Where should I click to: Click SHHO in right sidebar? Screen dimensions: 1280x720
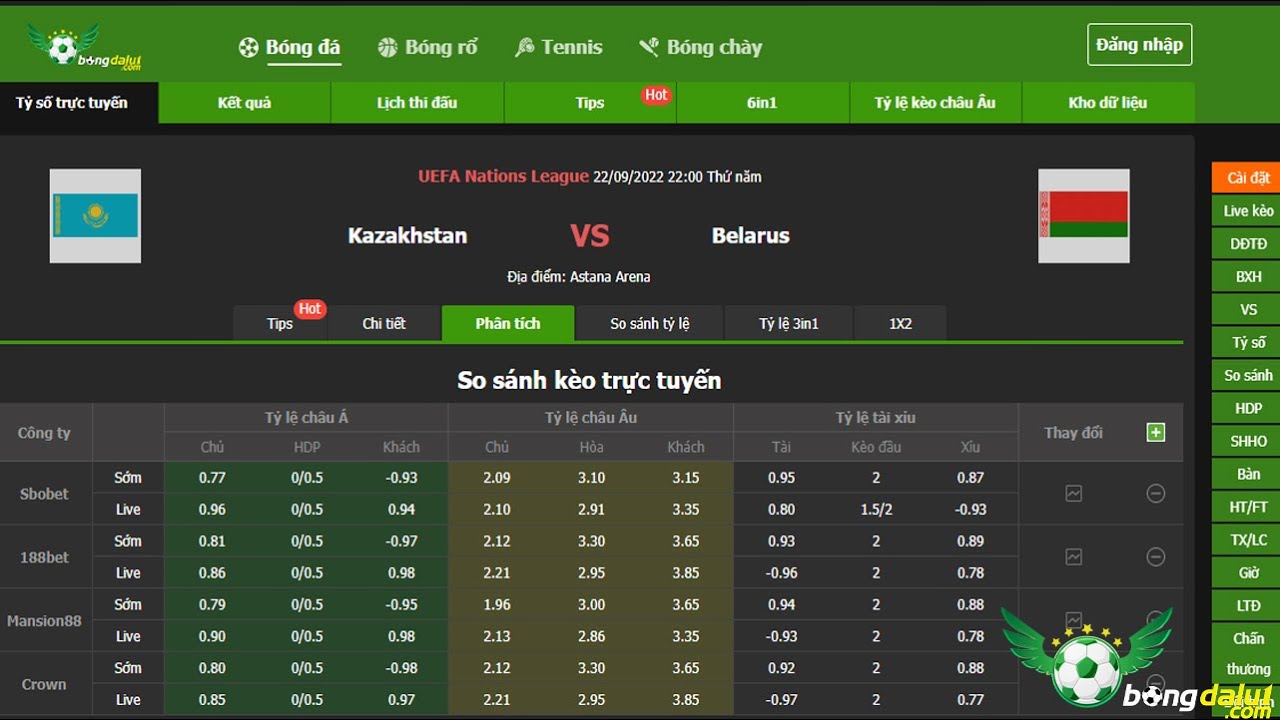1248,441
